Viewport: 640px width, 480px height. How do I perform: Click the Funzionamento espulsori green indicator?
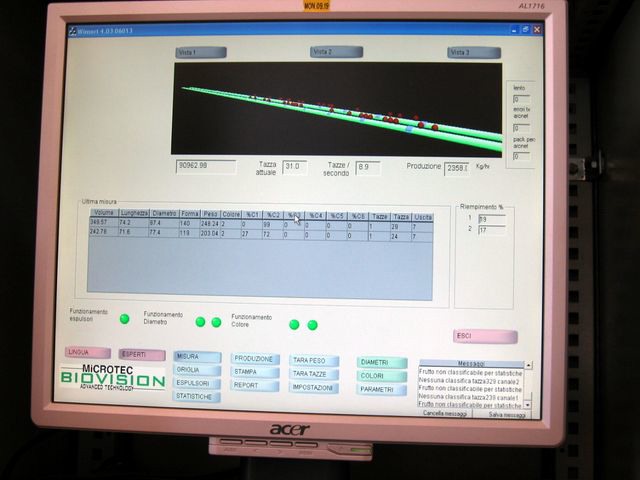click(x=125, y=319)
